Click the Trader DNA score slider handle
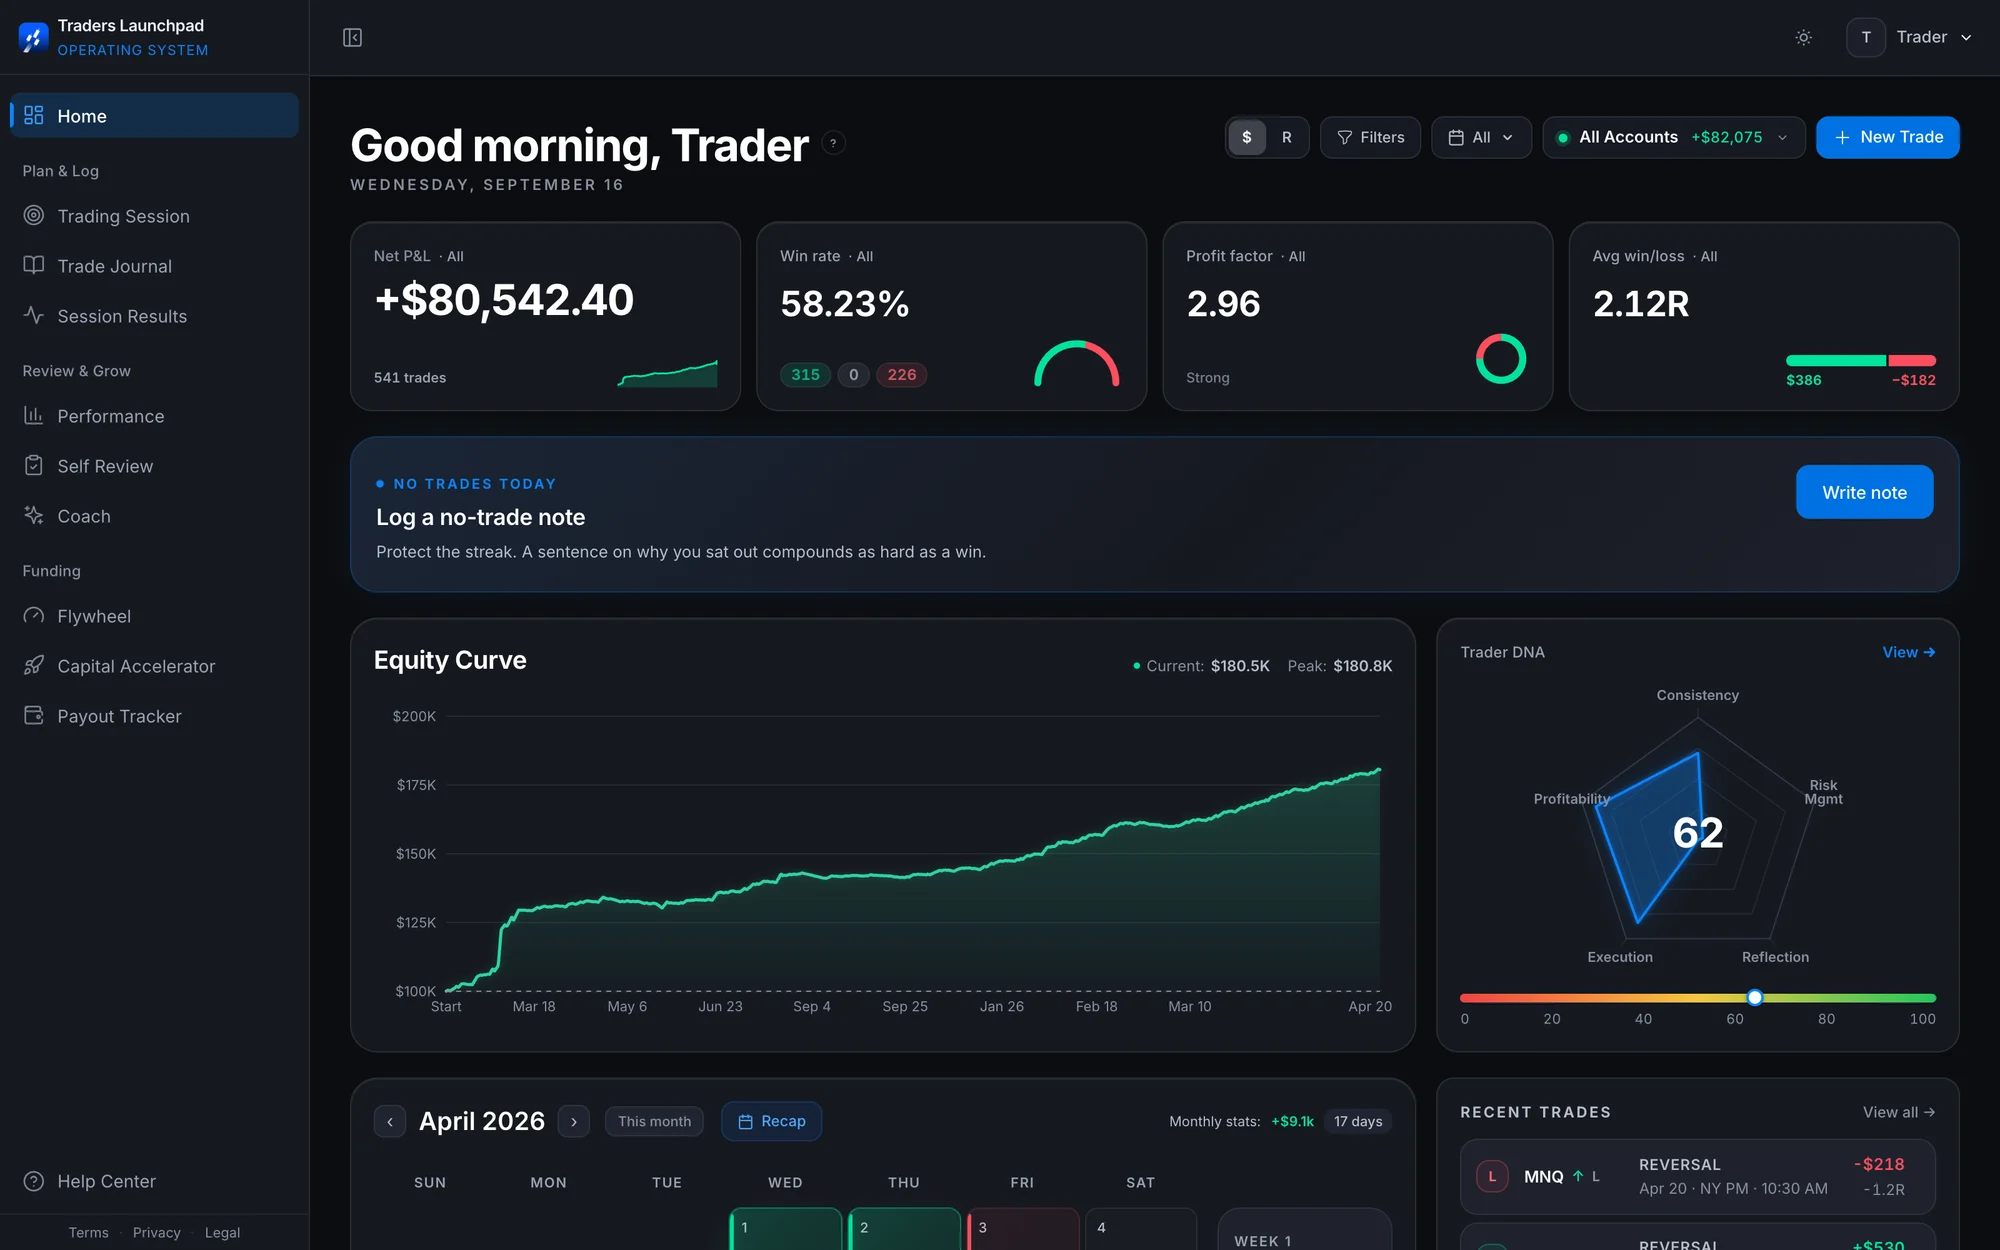 1754,997
